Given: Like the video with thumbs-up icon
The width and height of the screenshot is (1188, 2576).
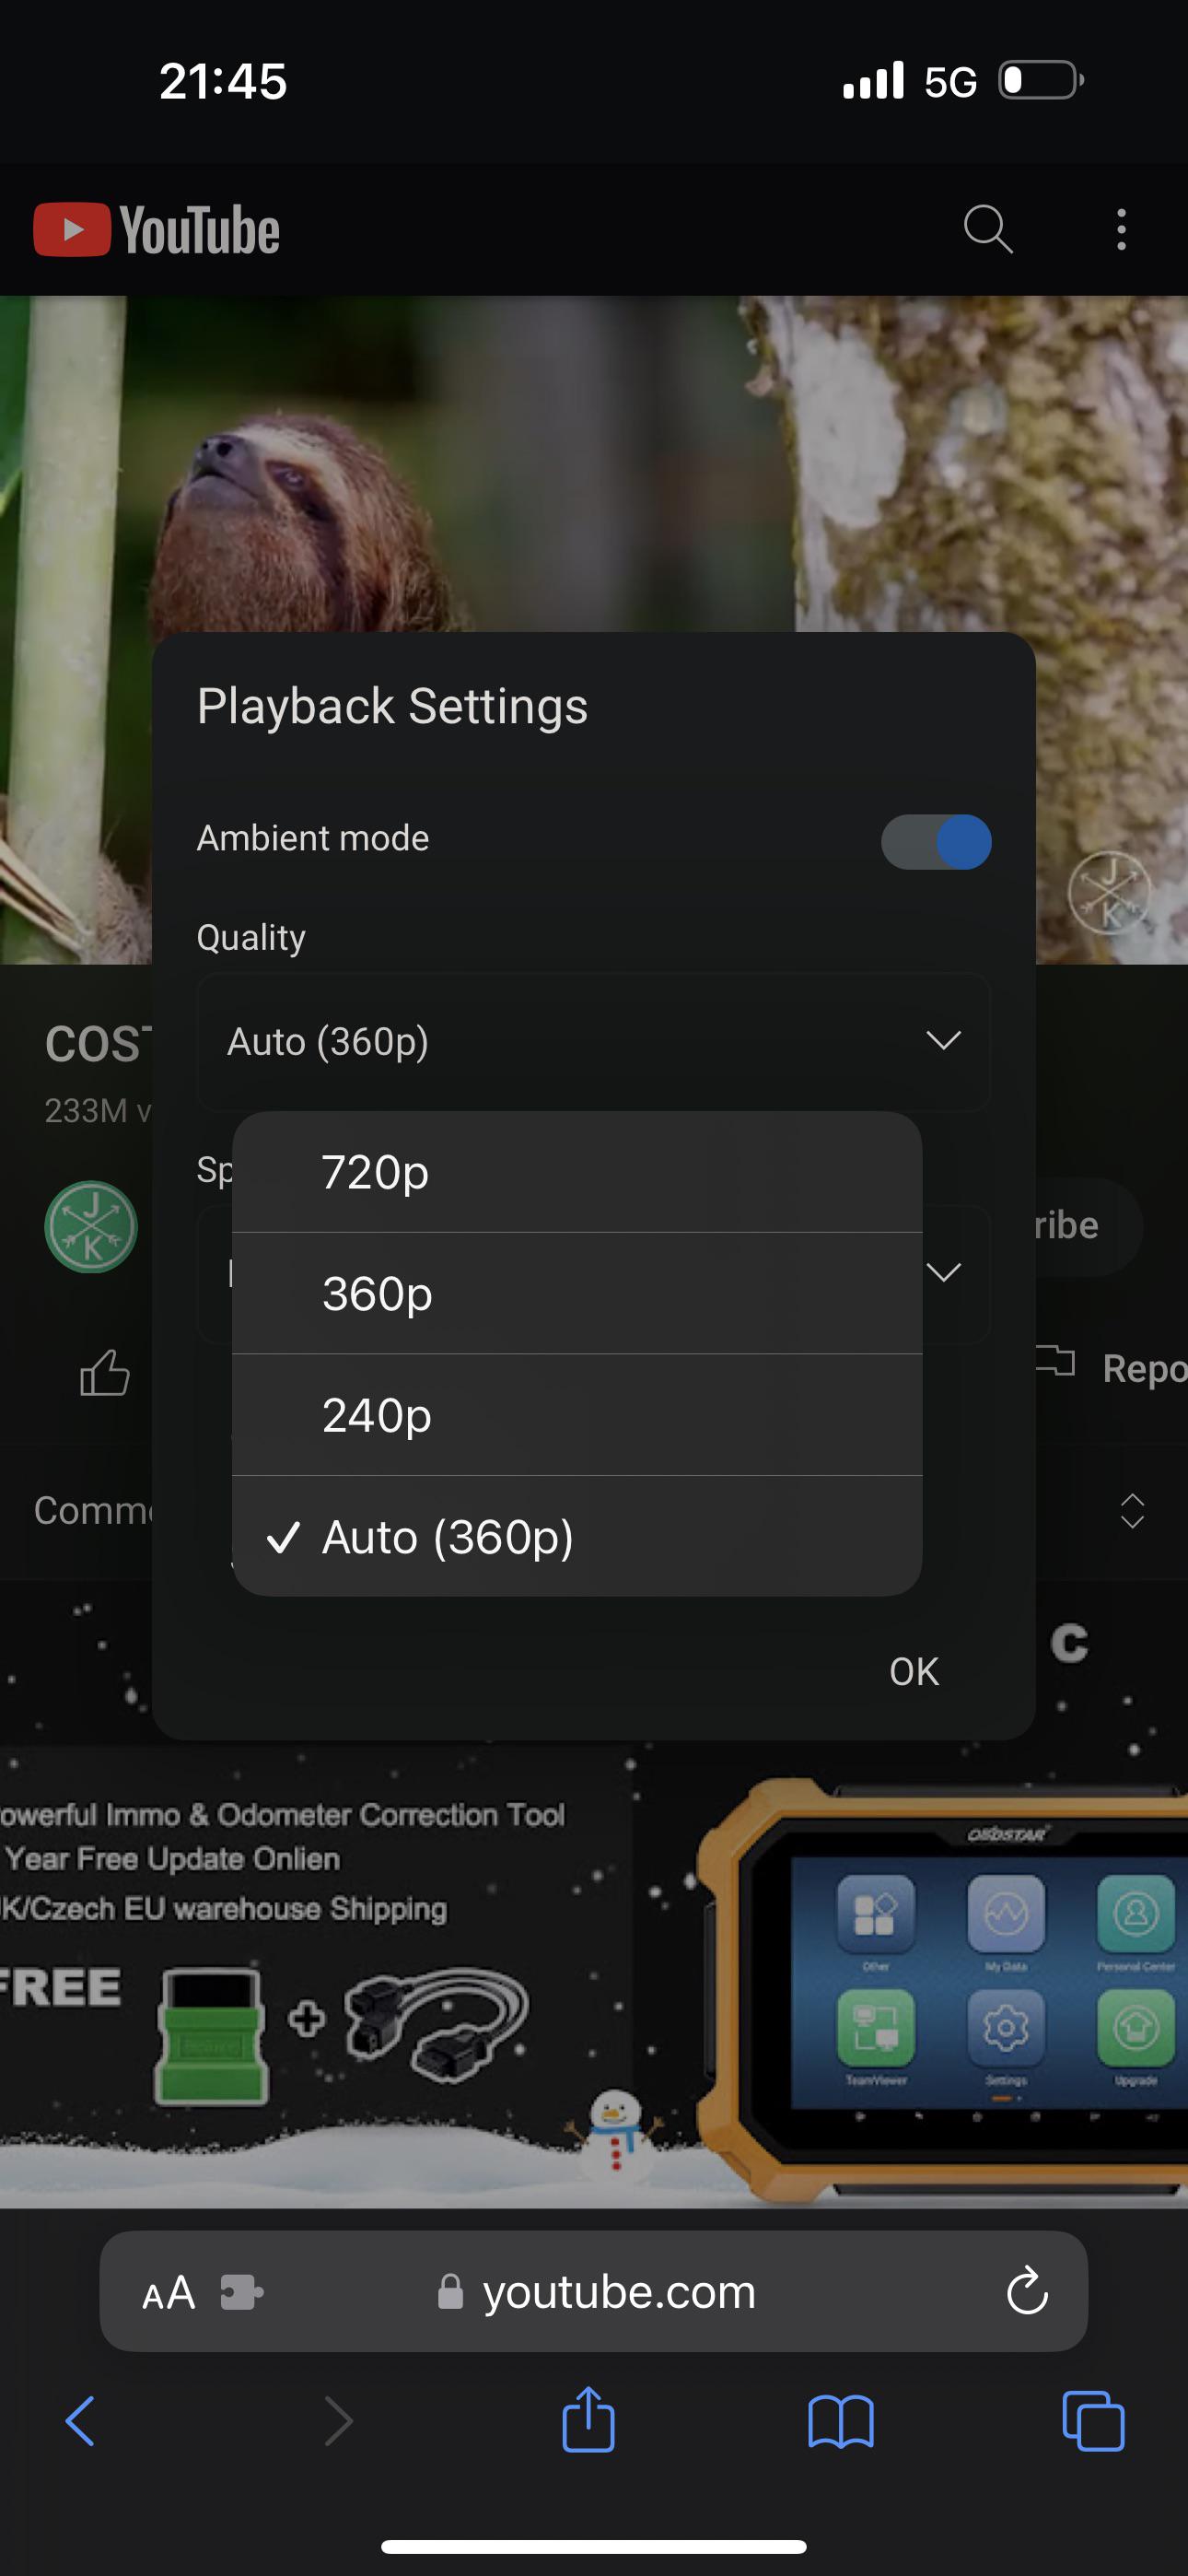Looking at the screenshot, I should click(x=104, y=1372).
